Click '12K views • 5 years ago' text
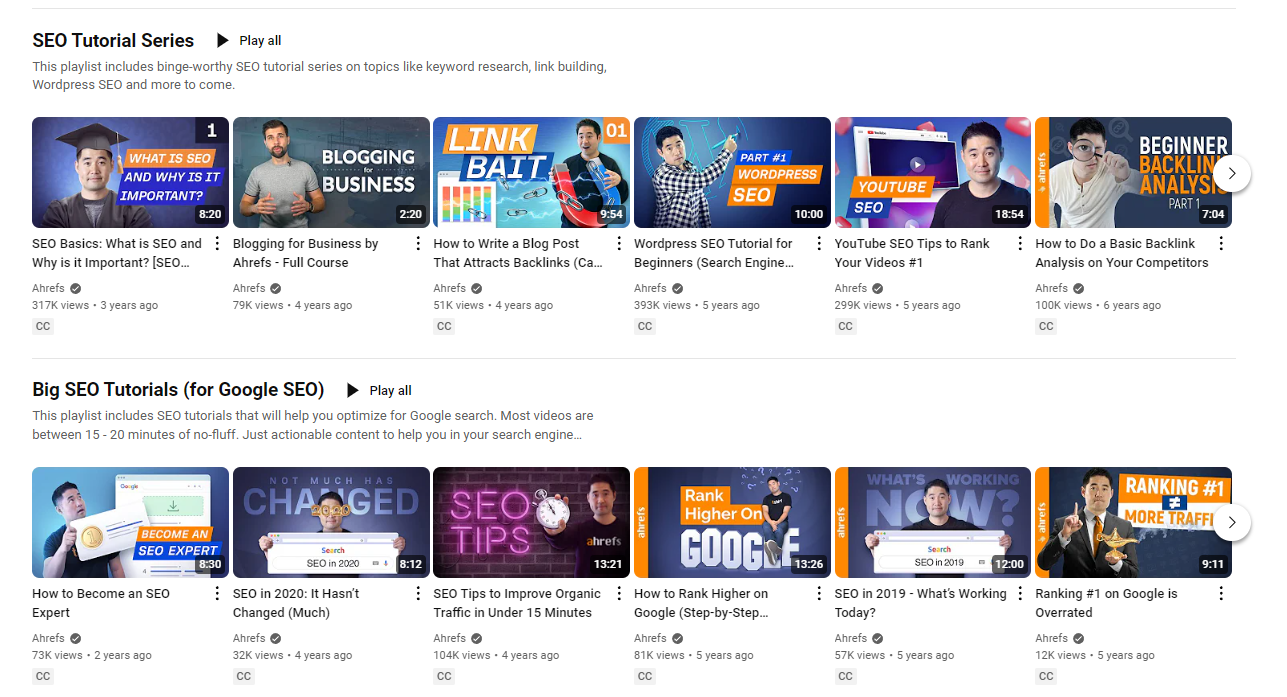 point(1095,655)
